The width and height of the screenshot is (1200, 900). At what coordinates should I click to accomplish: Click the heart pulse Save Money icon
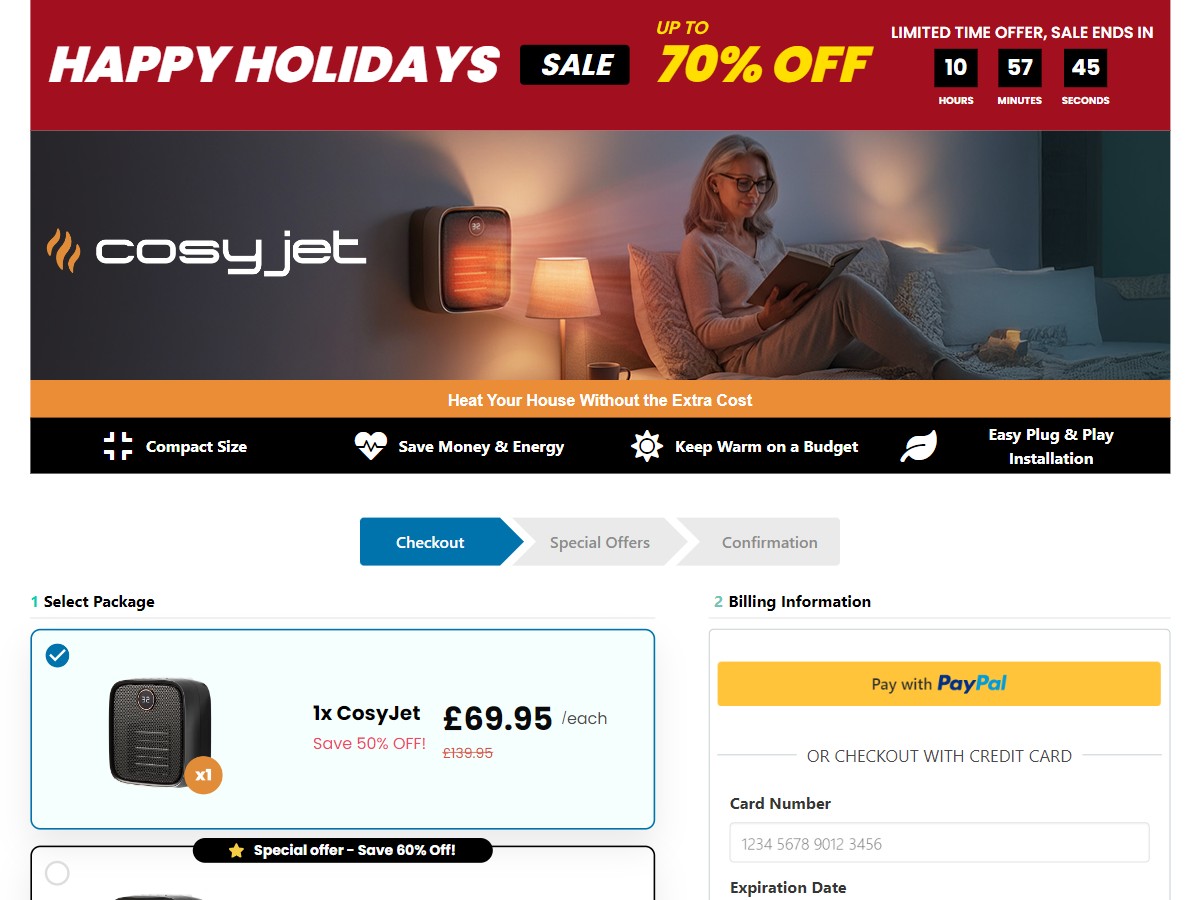point(370,446)
